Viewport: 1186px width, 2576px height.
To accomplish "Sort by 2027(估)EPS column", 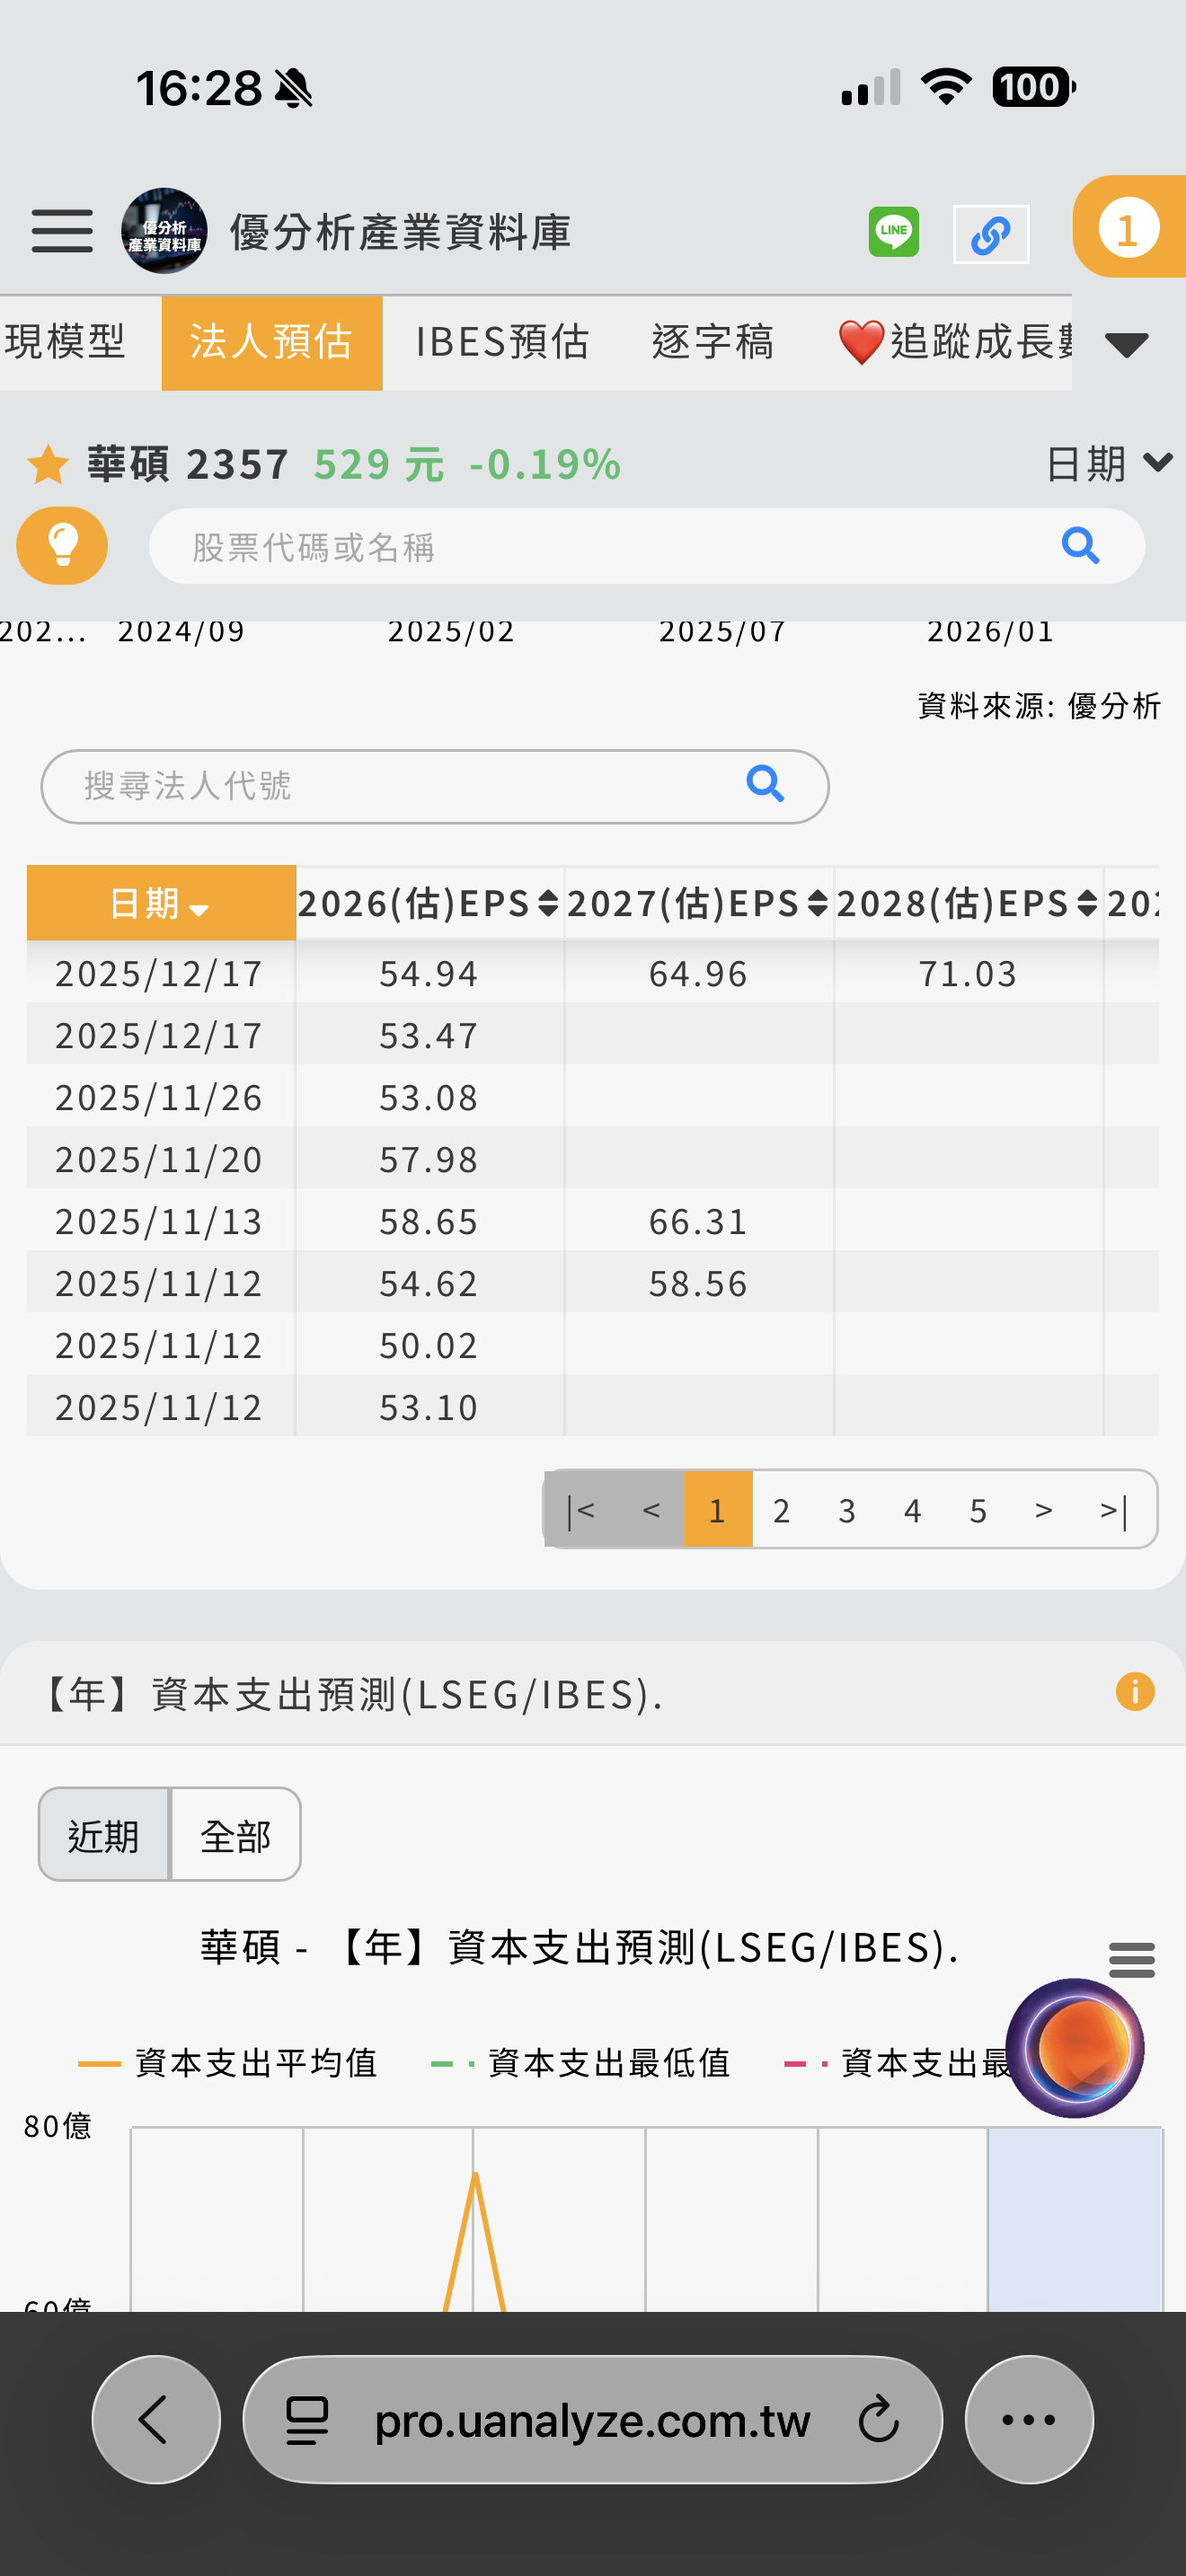I will (x=699, y=903).
